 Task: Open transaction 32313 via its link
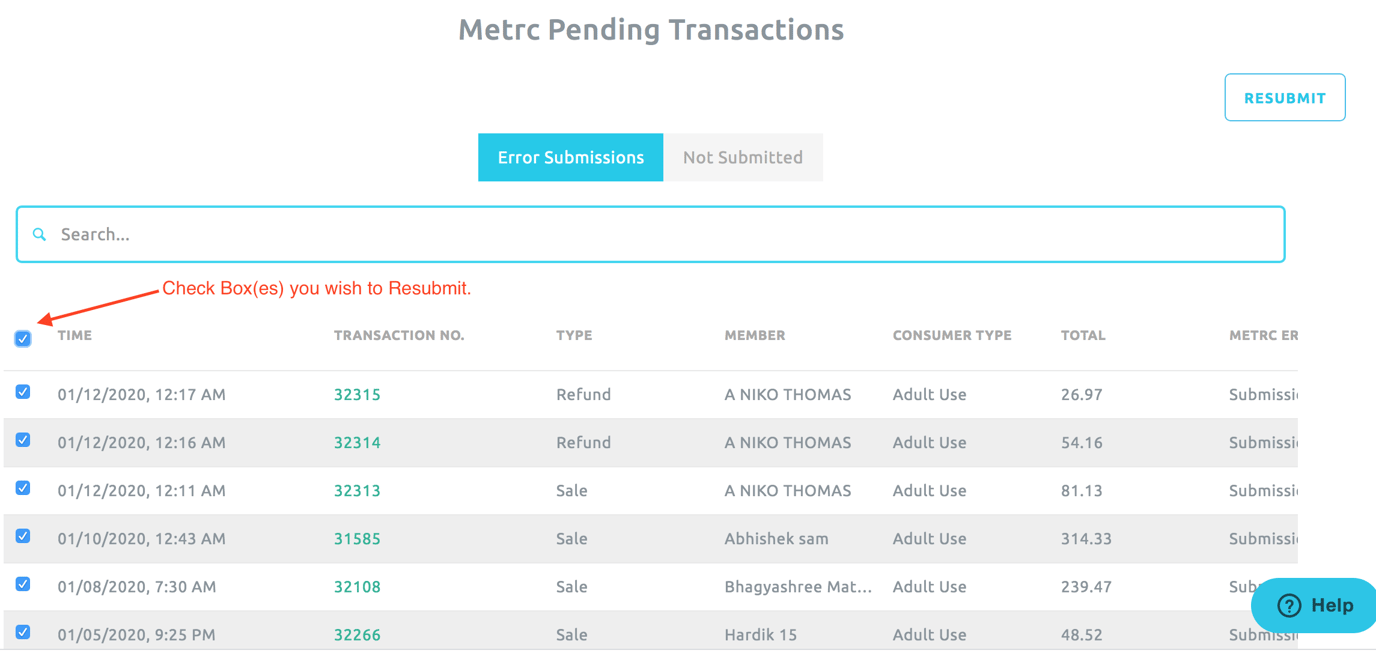[x=357, y=490]
